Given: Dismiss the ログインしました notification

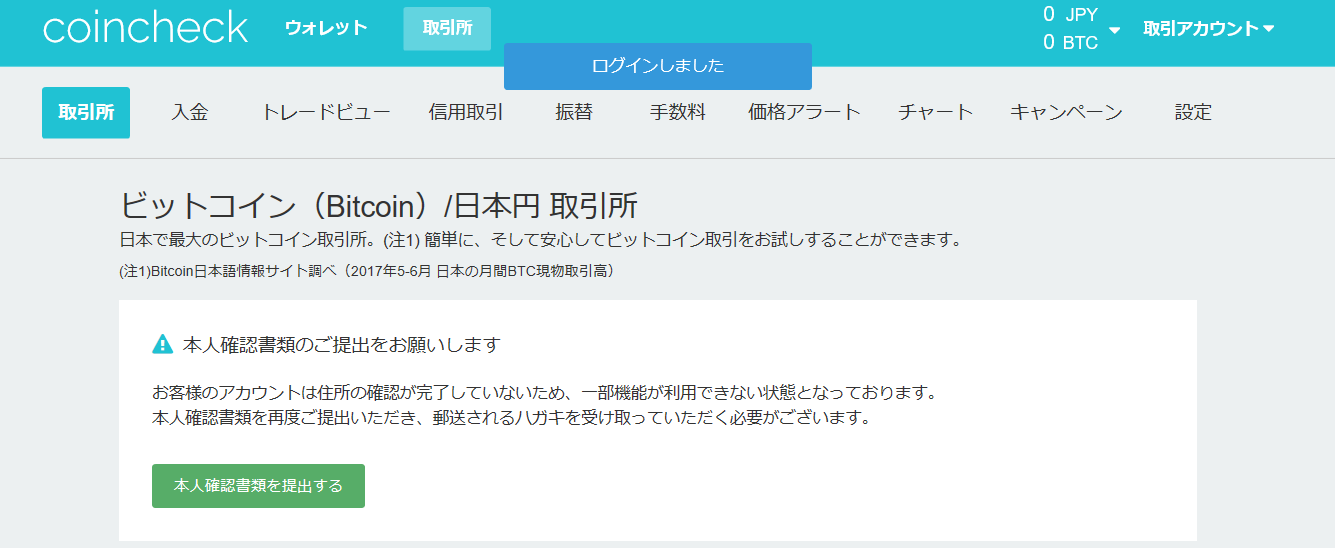Looking at the screenshot, I should (658, 66).
